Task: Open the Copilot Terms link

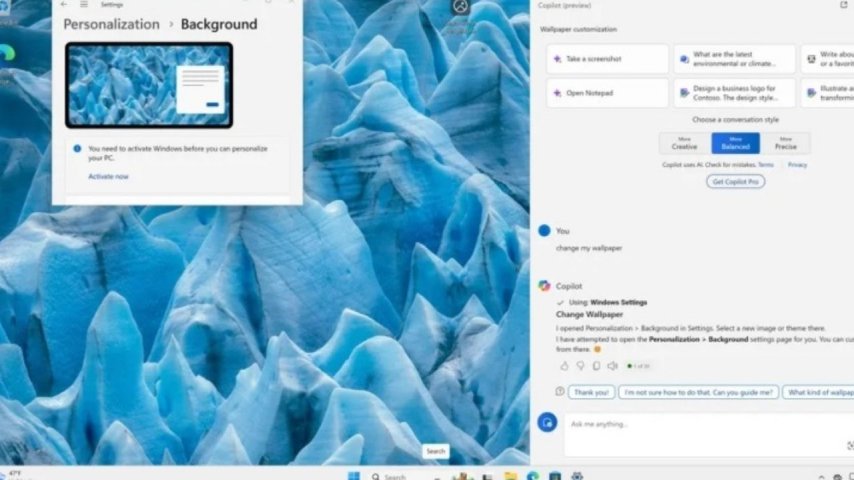Action: tap(765, 165)
